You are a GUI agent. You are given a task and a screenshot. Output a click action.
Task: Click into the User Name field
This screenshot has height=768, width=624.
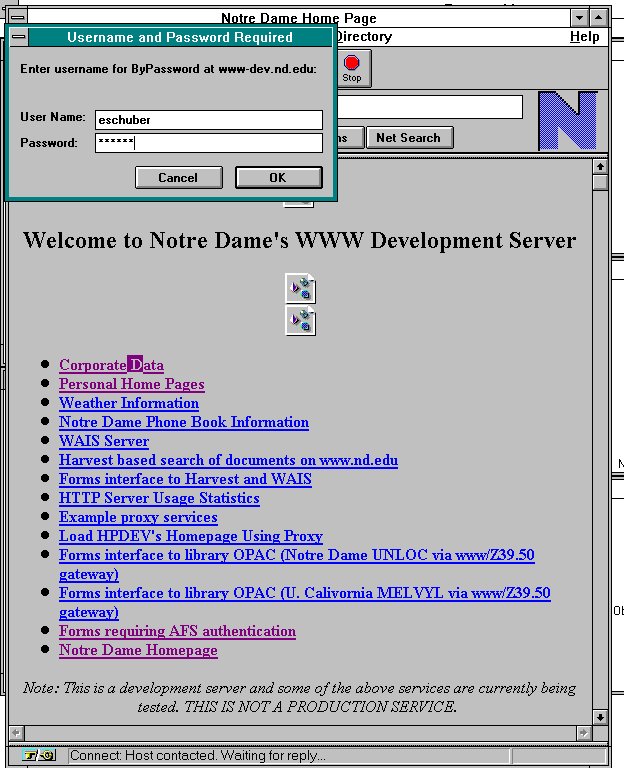(209, 120)
